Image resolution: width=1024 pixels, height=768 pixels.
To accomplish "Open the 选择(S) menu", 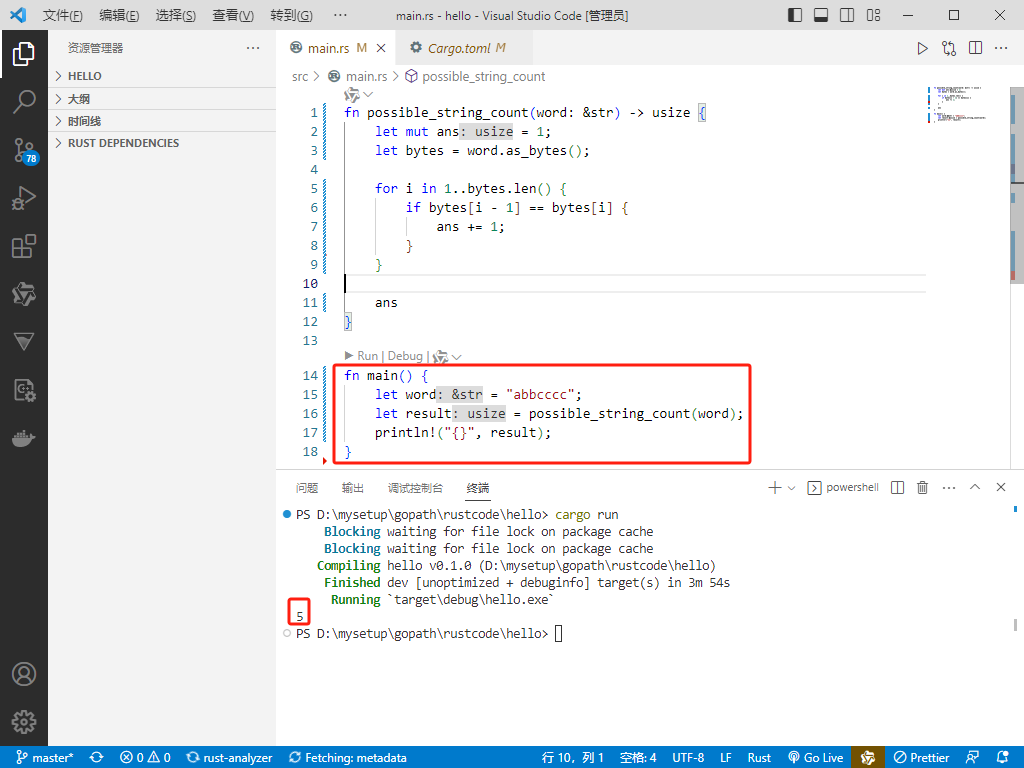I will [175, 15].
